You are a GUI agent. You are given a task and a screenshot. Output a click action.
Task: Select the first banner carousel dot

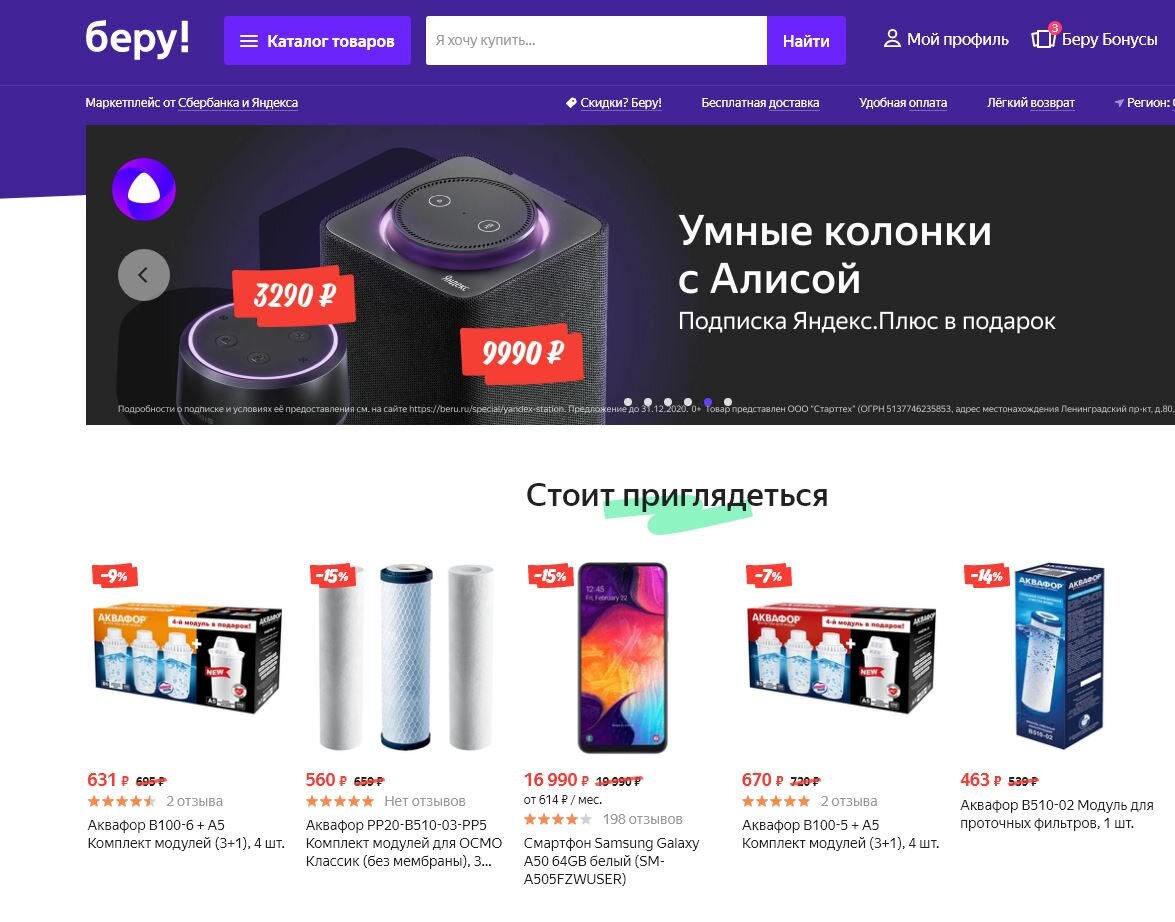click(x=628, y=403)
